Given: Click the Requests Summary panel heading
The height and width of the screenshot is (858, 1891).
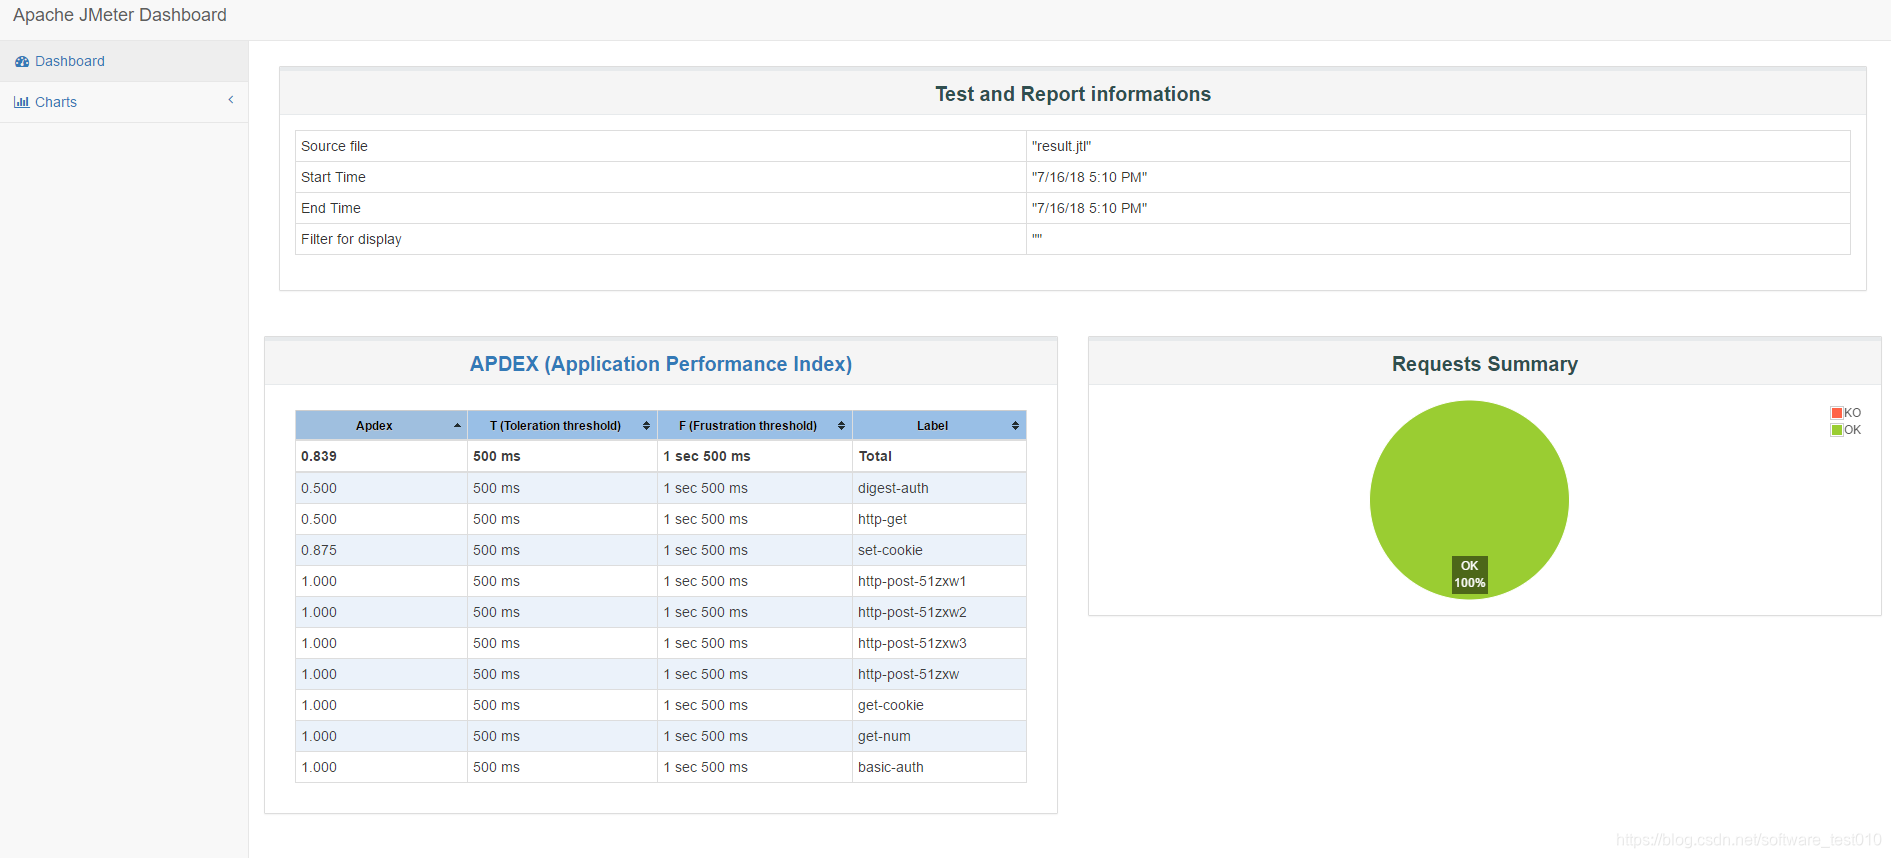Looking at the screenshot, I should click(1485, 364).
